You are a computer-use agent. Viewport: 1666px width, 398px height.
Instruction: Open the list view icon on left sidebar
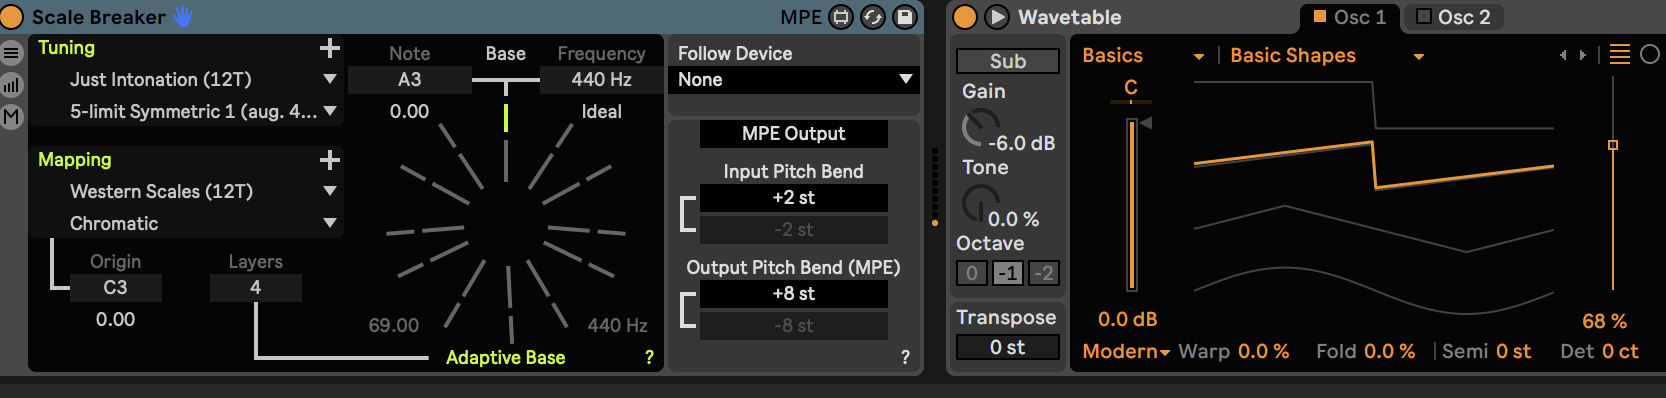click(11, 54)
